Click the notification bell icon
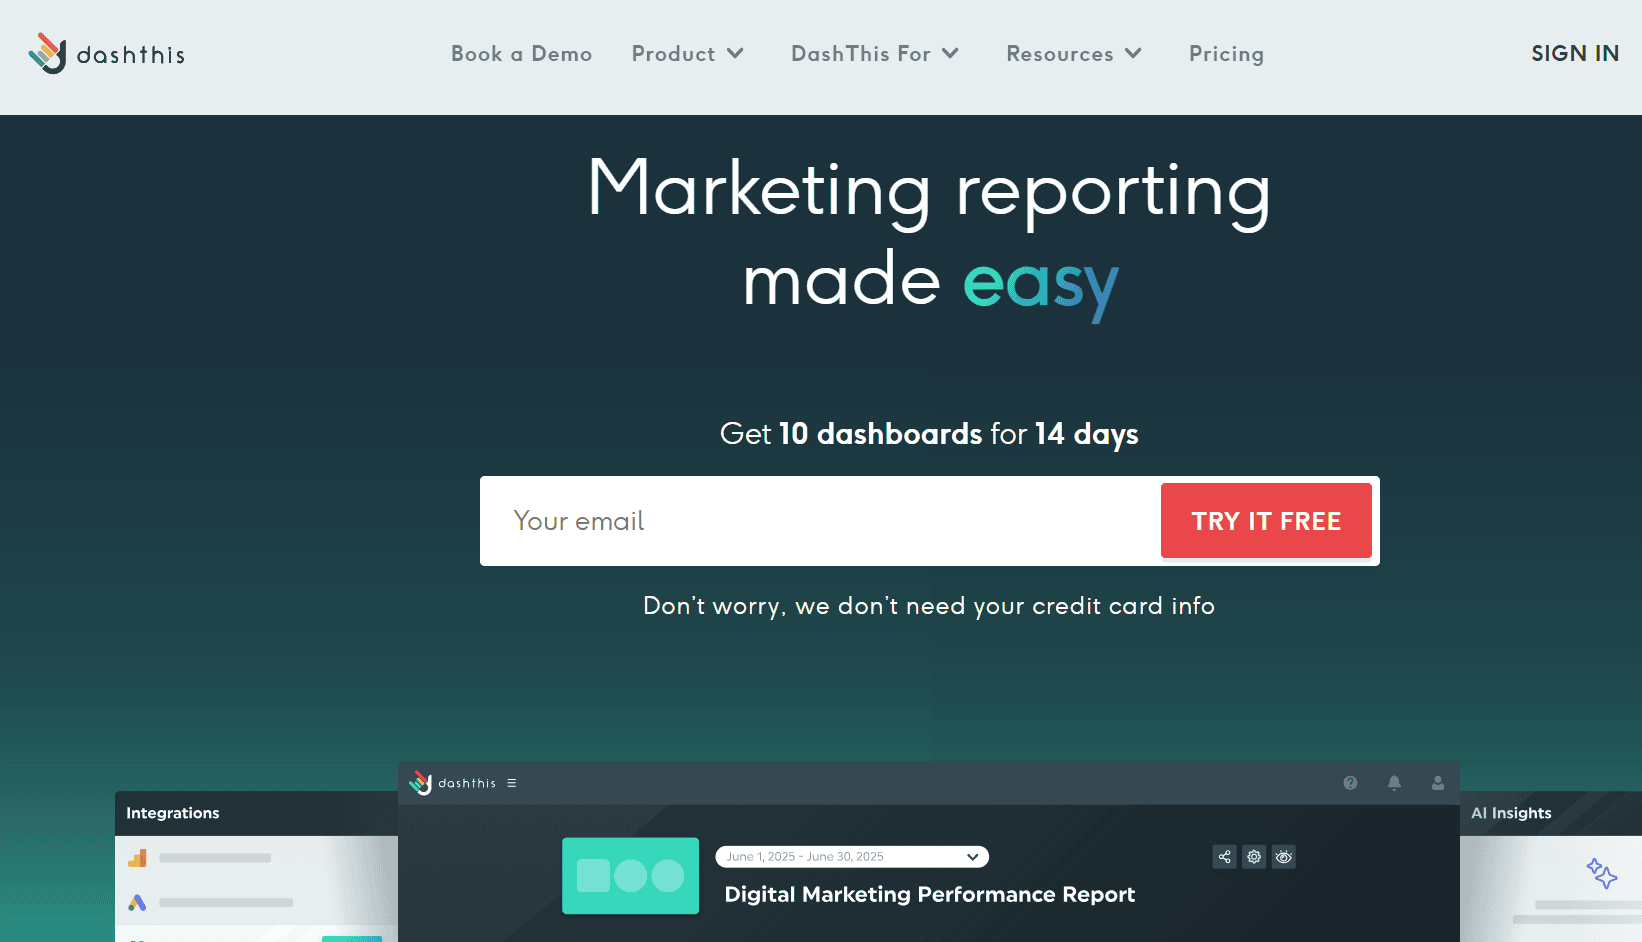Screen dimensions: 1642x942 coord(1394,783)
